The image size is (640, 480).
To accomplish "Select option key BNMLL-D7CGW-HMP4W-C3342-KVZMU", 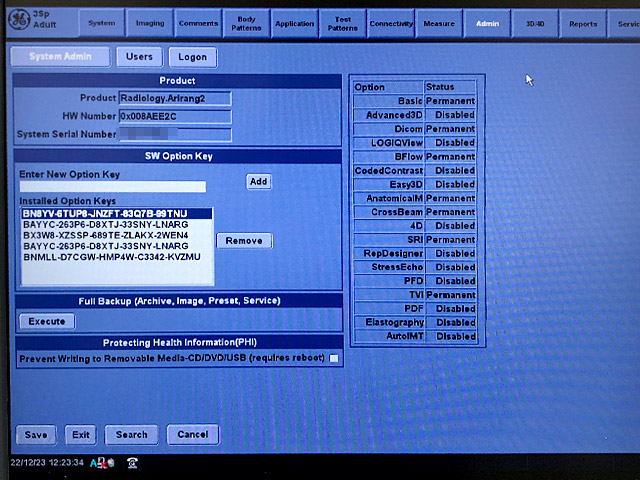I will [x=117, y=257].
